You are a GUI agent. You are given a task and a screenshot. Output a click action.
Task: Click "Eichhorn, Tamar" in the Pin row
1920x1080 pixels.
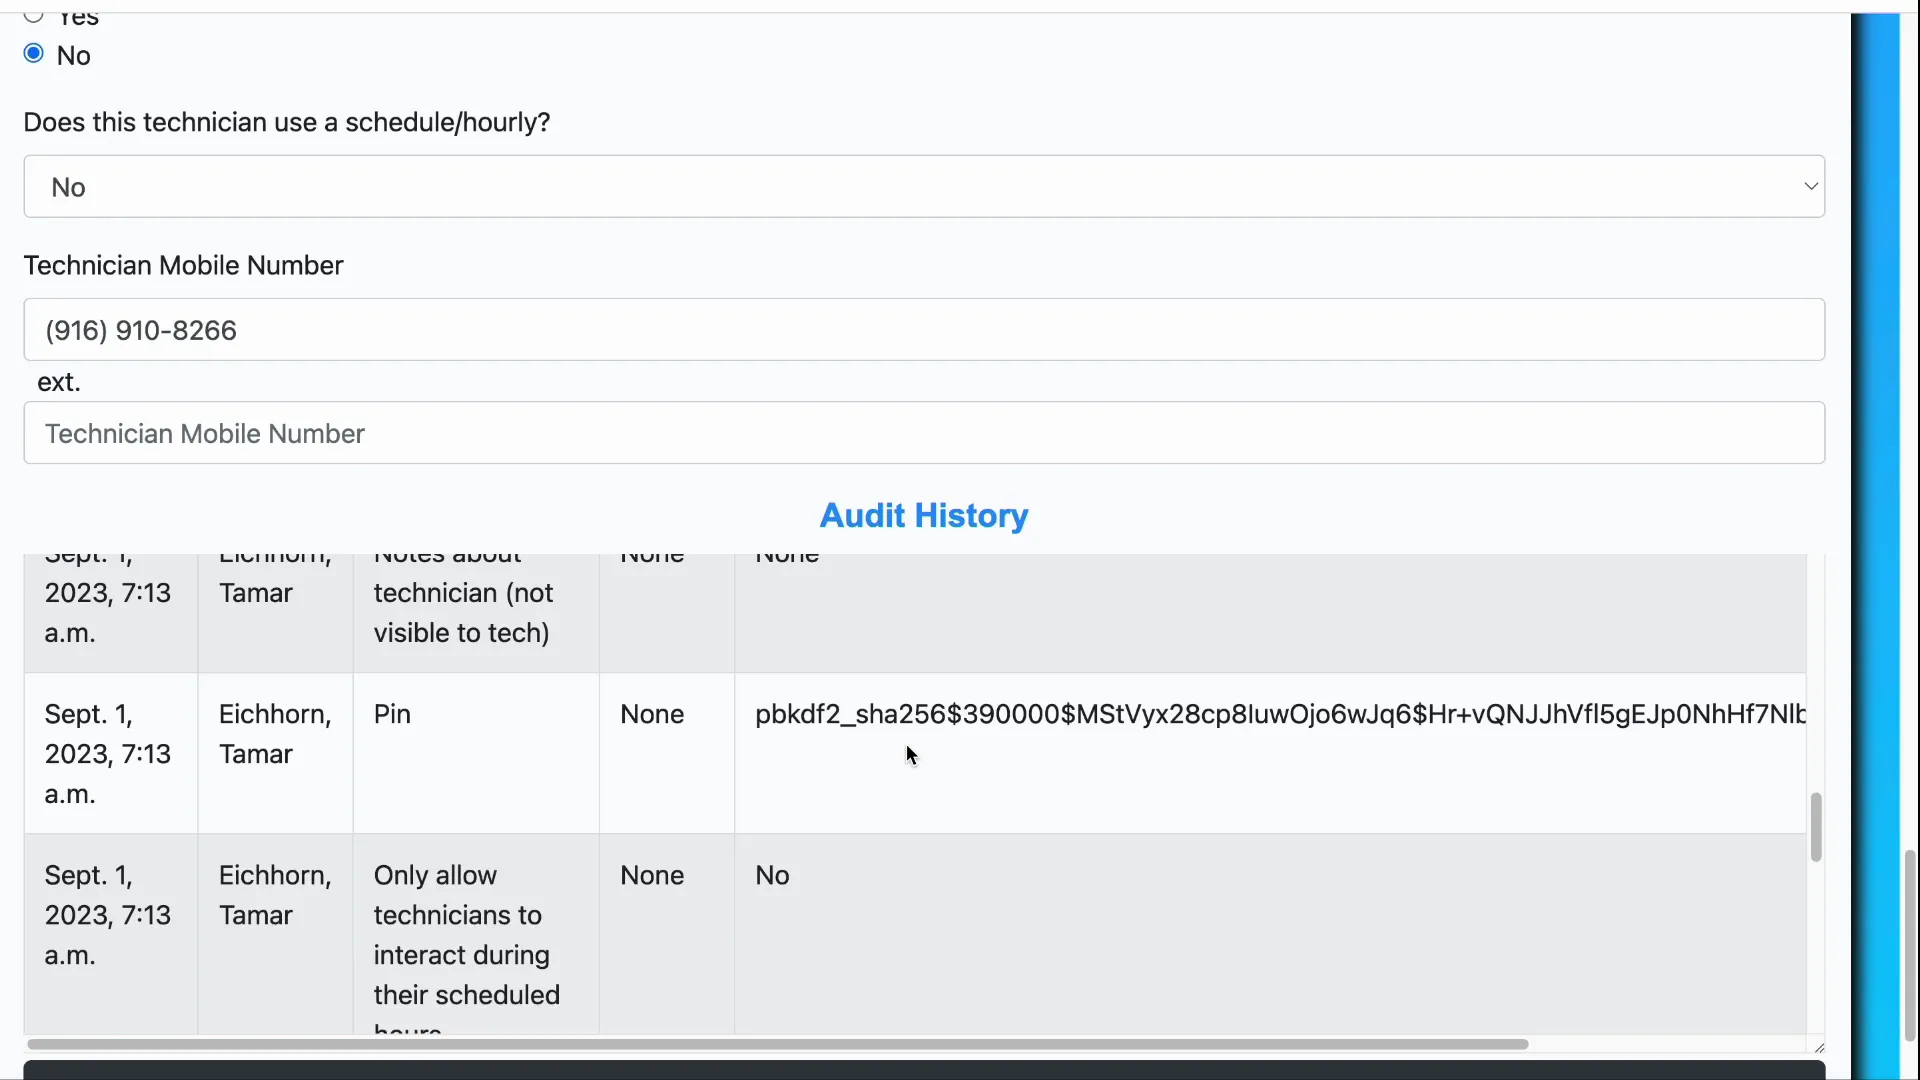[x=274, y=733]
